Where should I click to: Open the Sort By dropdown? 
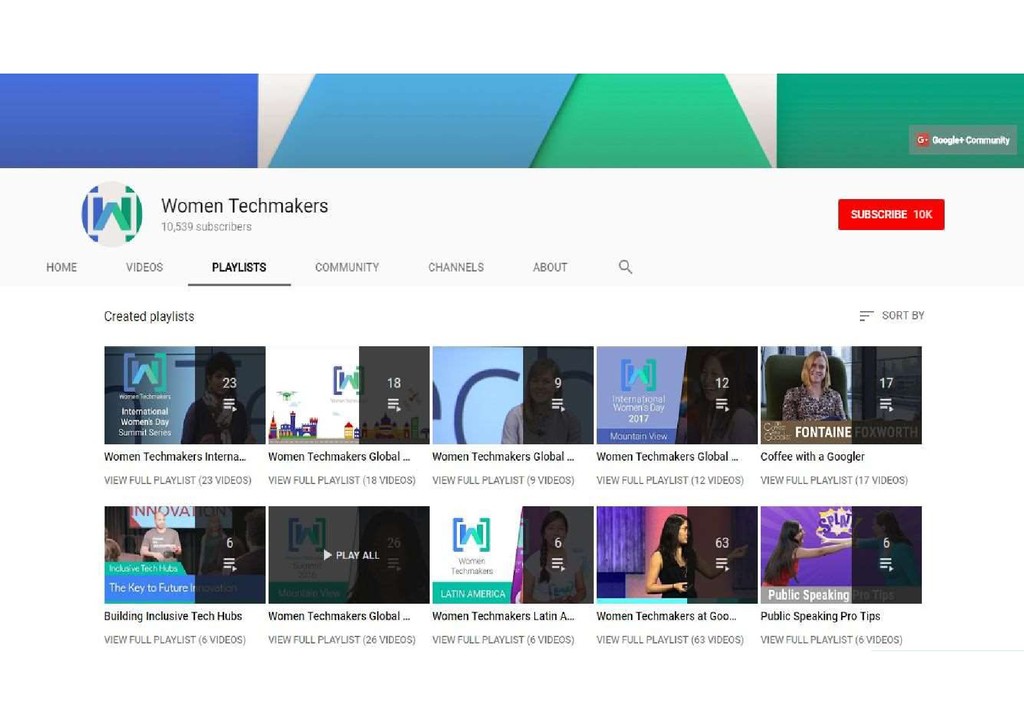(891, 316)
